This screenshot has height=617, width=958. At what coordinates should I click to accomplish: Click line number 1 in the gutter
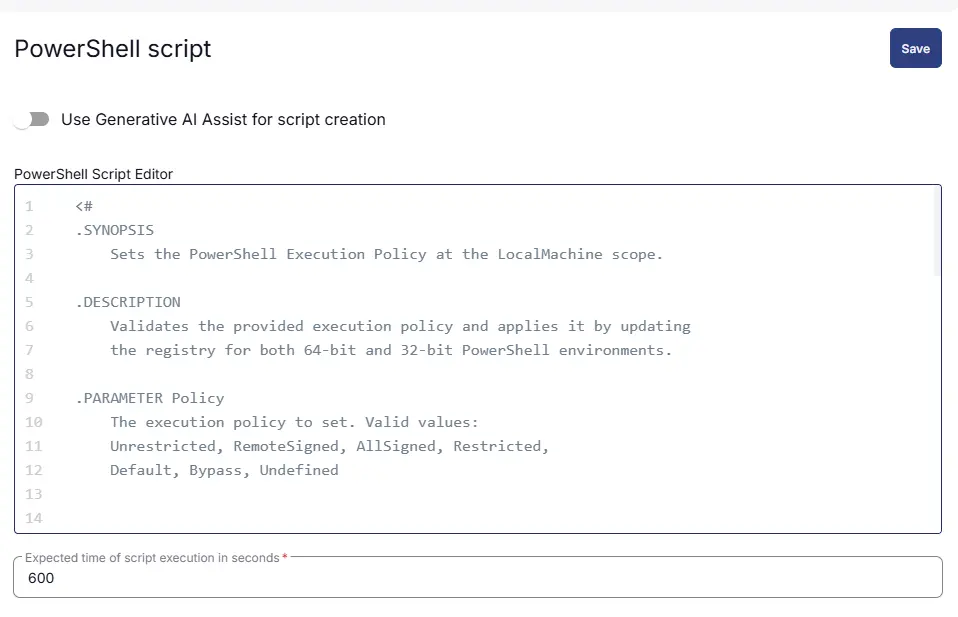pyautogui.click(x=29, y=206)
